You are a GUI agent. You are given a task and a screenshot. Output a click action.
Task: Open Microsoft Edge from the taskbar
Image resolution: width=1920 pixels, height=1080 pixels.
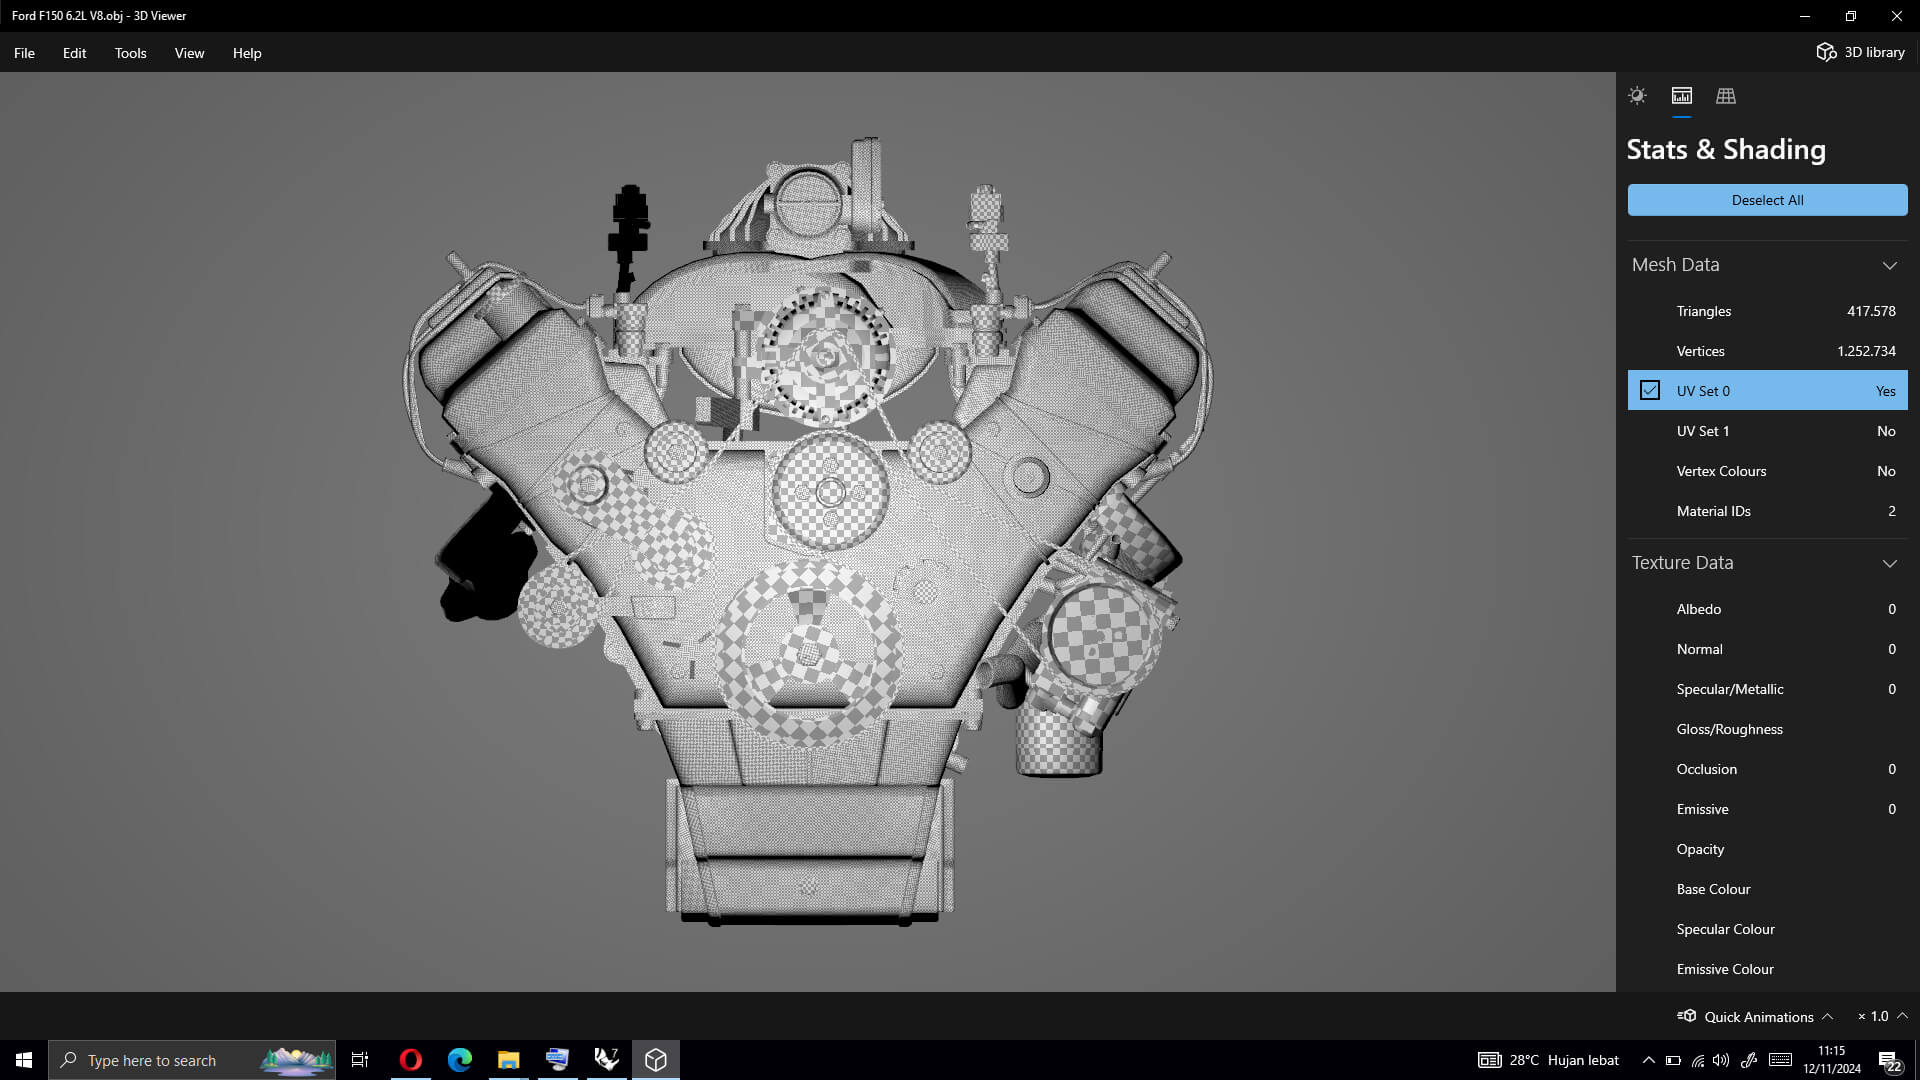(x=459, y=1060)
